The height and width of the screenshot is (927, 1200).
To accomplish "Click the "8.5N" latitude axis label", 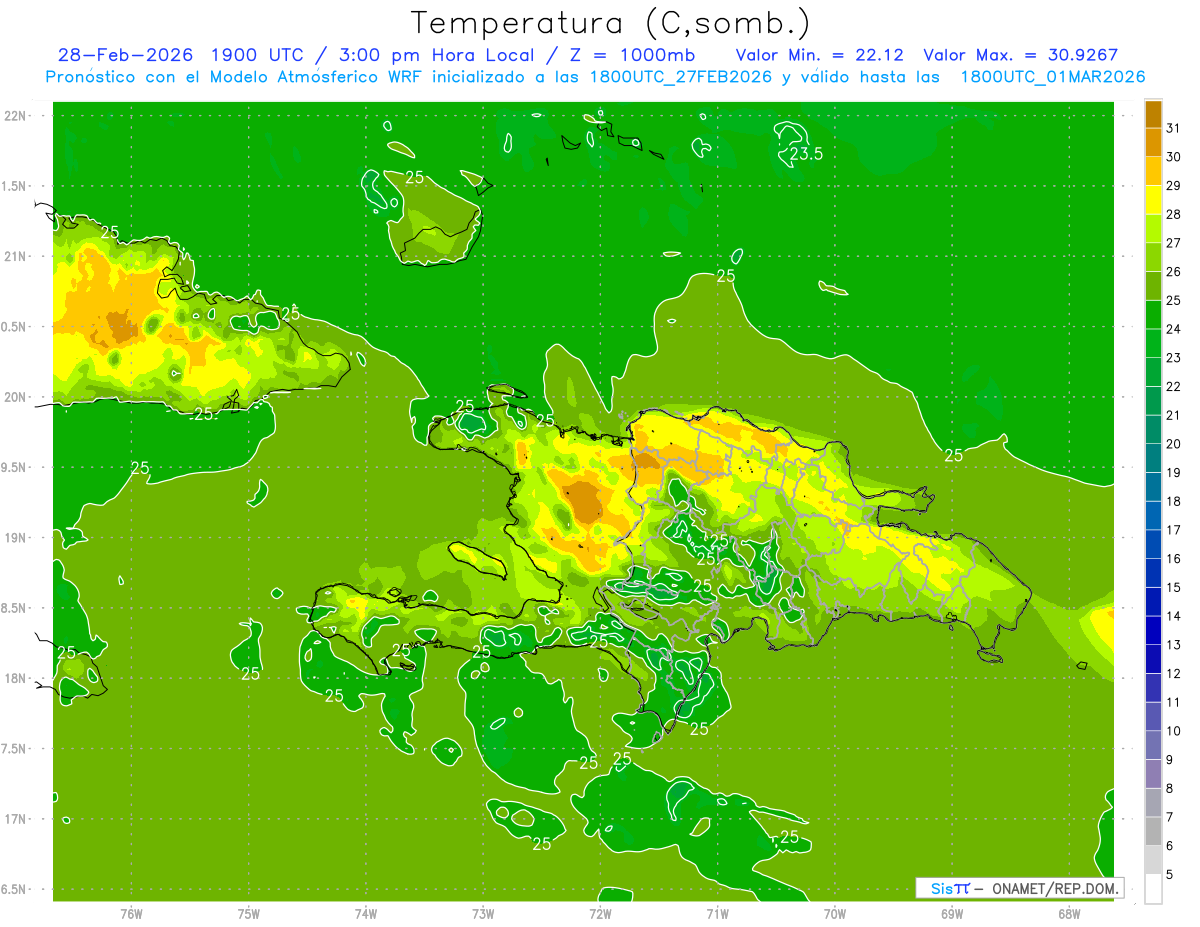I will click(x=15, y=608).
